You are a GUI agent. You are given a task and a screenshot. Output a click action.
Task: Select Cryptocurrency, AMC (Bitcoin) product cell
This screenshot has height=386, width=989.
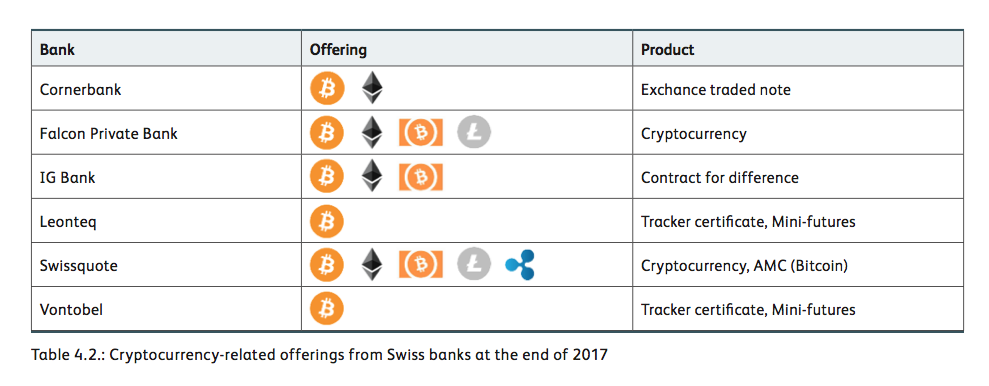[x=798, y=266]
